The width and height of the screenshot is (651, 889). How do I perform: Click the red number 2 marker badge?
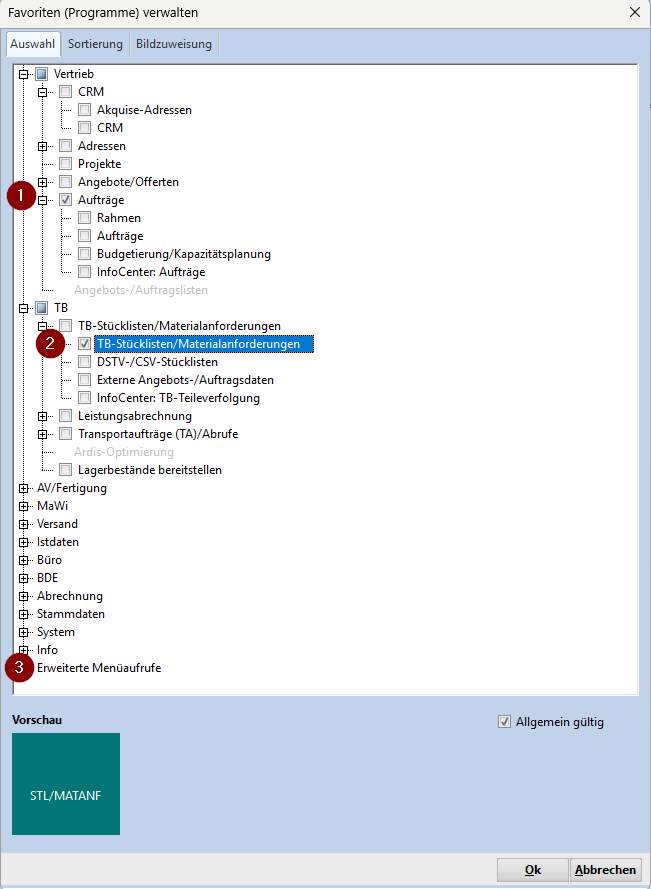pyautogui.click(x=51, y=344)
